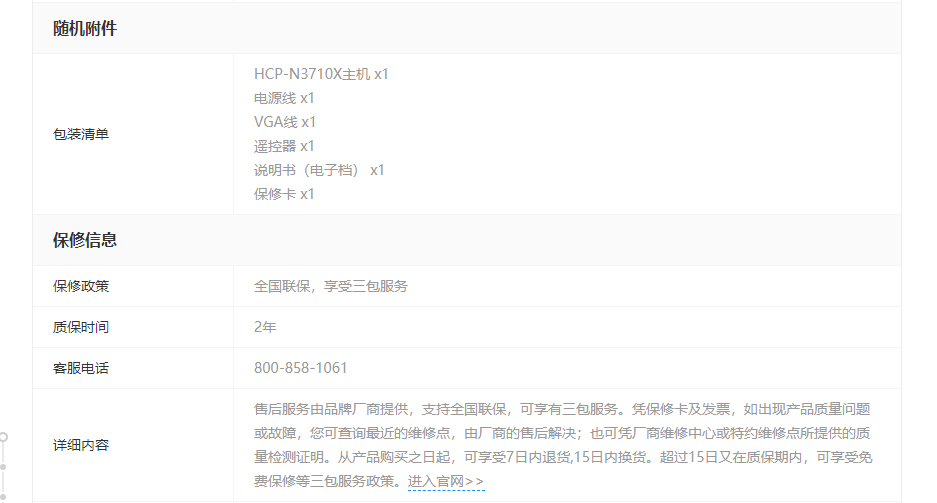Open the 进入官网>> link
Image resolution: width=937 pixels, height=503 pixels.
446,482
